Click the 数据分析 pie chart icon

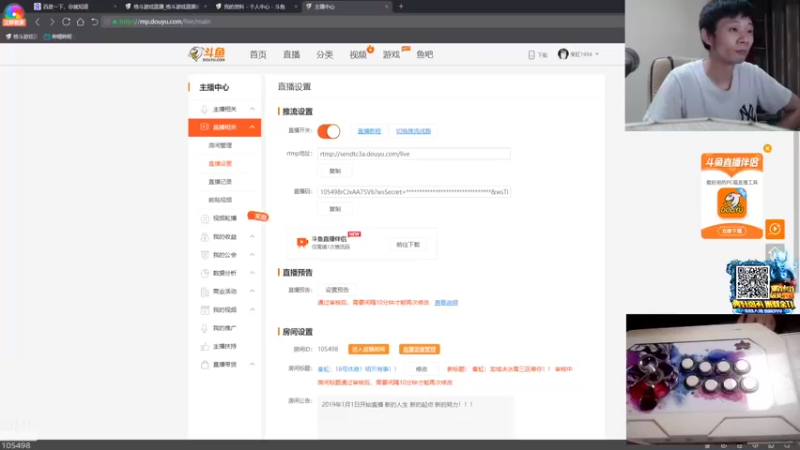pos(205,273)
